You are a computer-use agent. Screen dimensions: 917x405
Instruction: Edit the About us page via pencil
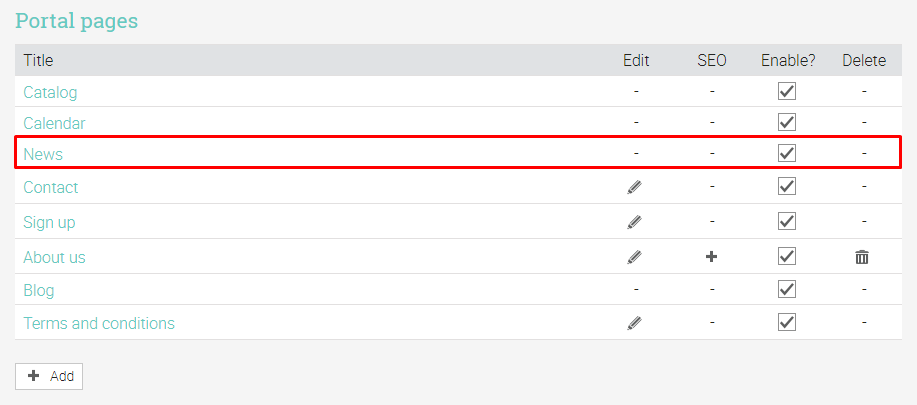tap(635, 257)
